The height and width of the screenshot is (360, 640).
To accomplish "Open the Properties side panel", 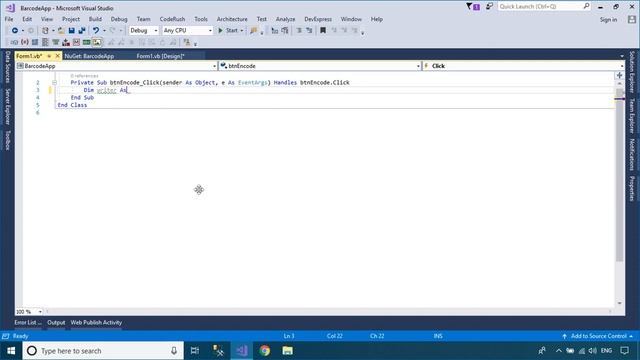I will (632, 188).
